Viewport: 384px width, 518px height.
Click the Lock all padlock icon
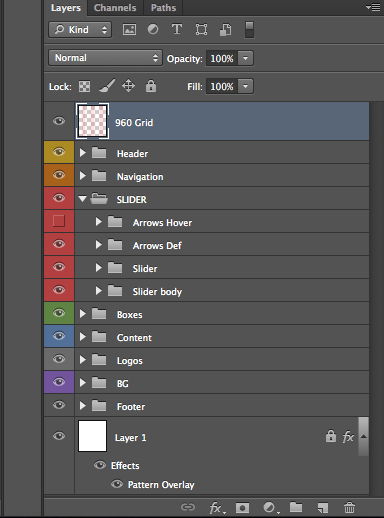coord(151,86)
